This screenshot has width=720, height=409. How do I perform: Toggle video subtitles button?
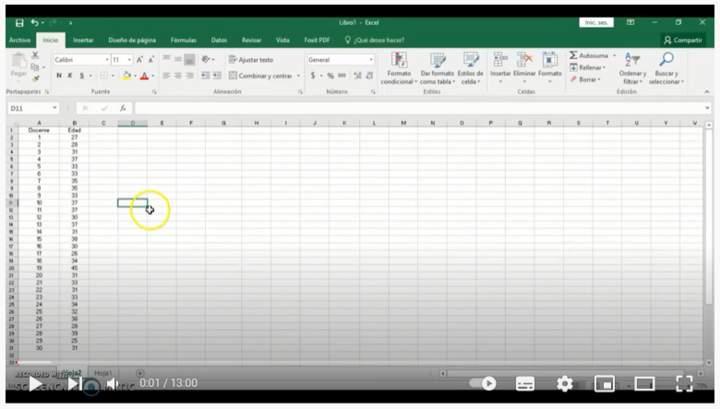(x=525, y=383)
